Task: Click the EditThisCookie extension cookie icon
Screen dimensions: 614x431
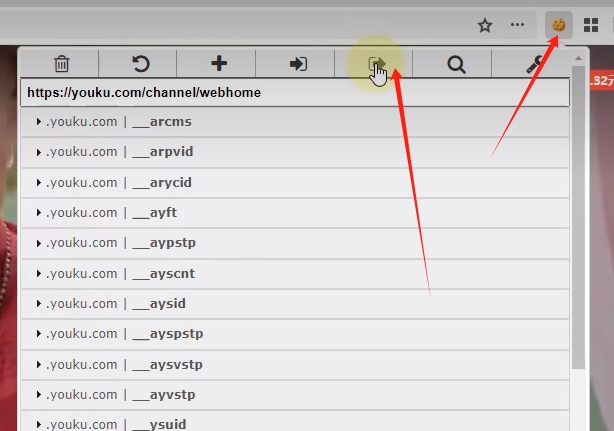Action: coord(559,25)
